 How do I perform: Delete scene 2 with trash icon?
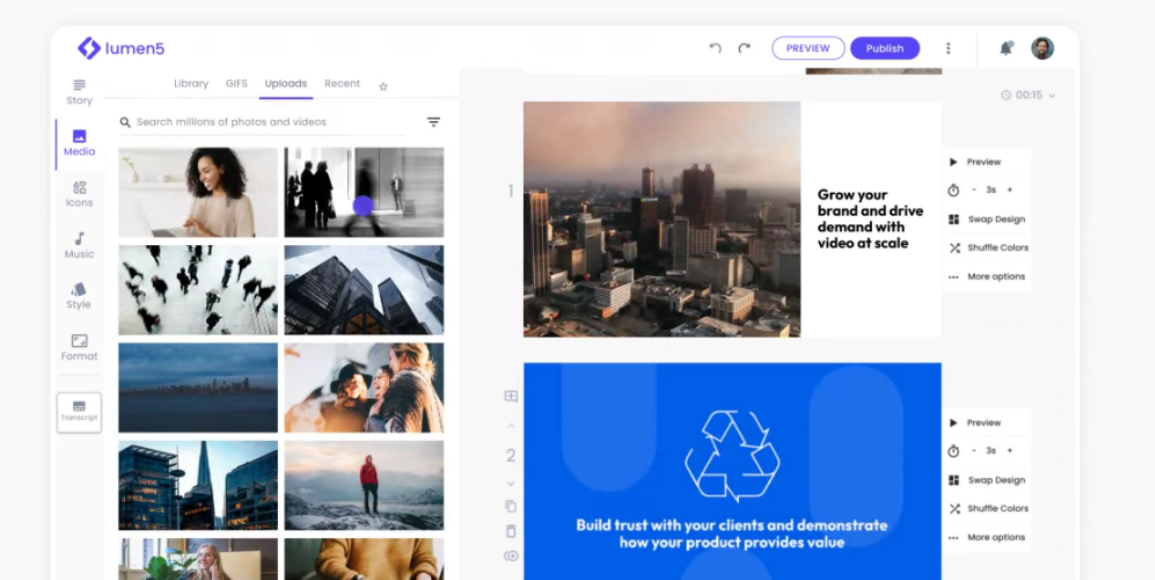[511, 531]
